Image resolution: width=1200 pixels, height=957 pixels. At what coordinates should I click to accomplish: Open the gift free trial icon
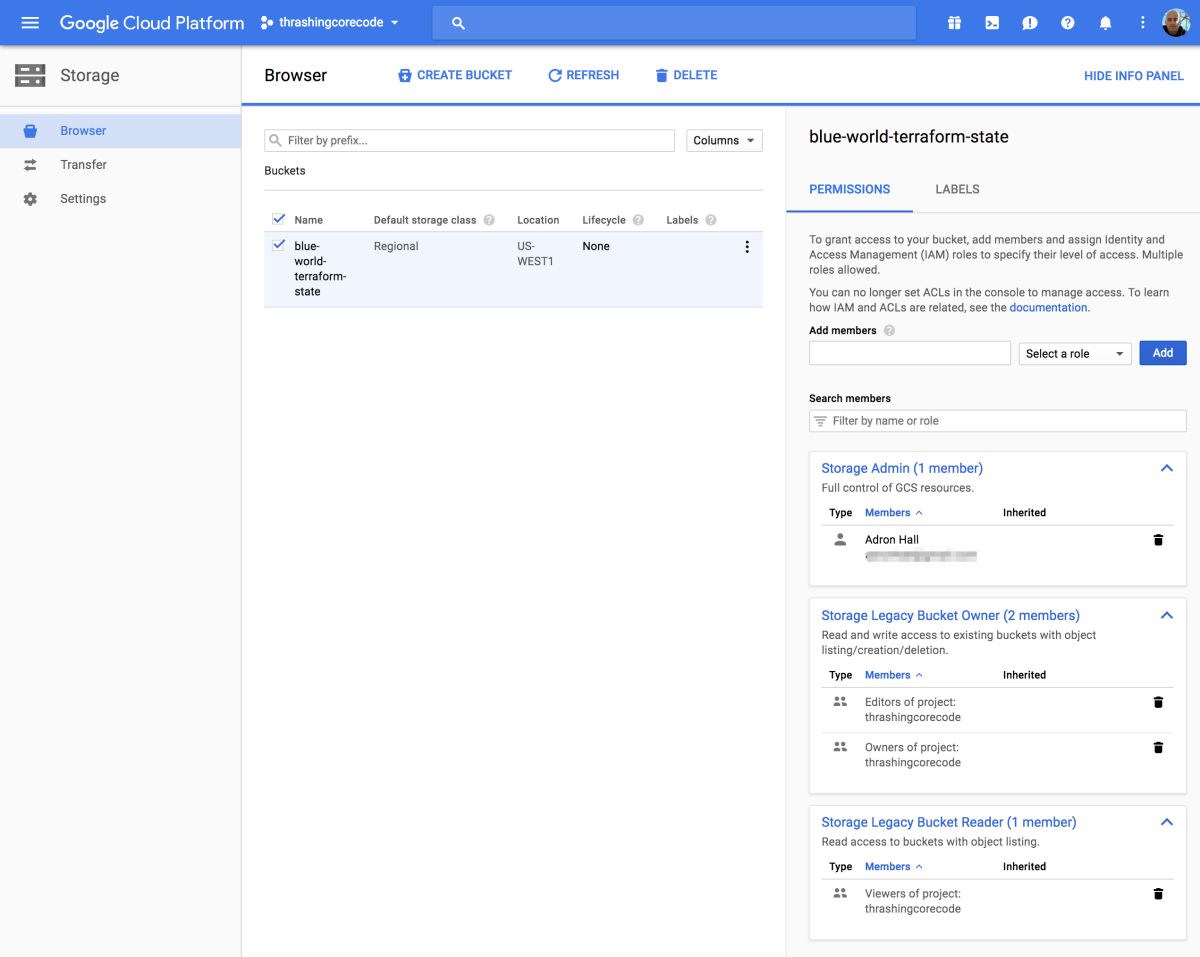coord(954,22)
